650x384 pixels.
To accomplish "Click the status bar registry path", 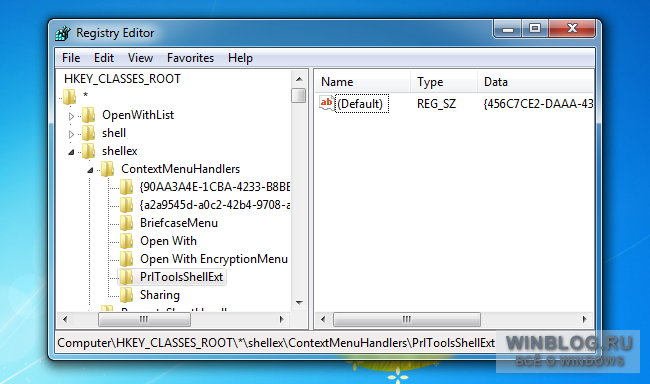I will click(x=276, y=343).
